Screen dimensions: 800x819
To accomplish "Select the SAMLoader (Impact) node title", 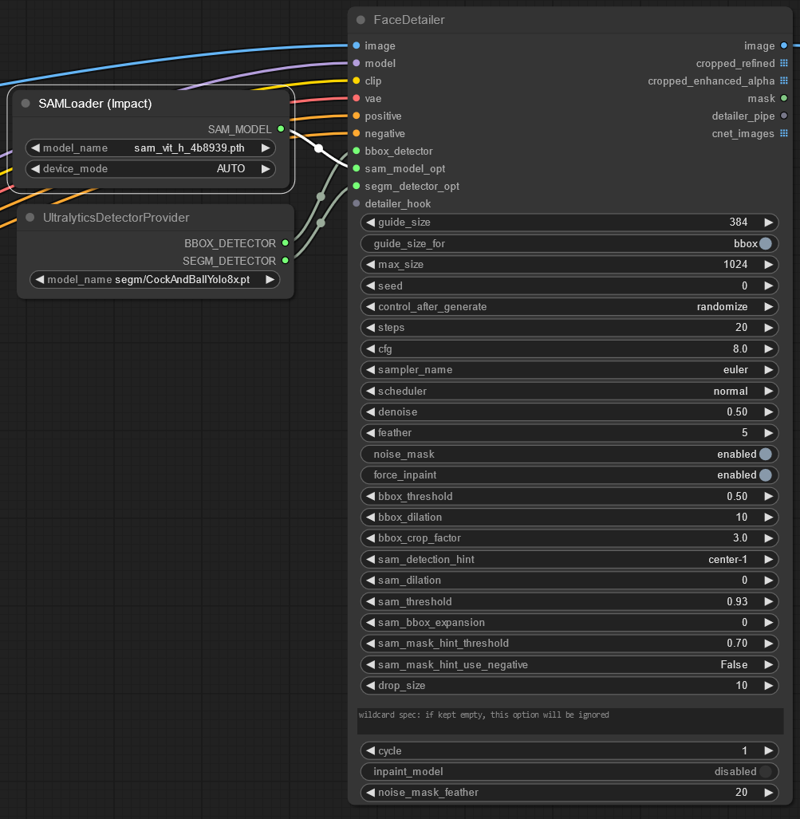I will [95, 103].
